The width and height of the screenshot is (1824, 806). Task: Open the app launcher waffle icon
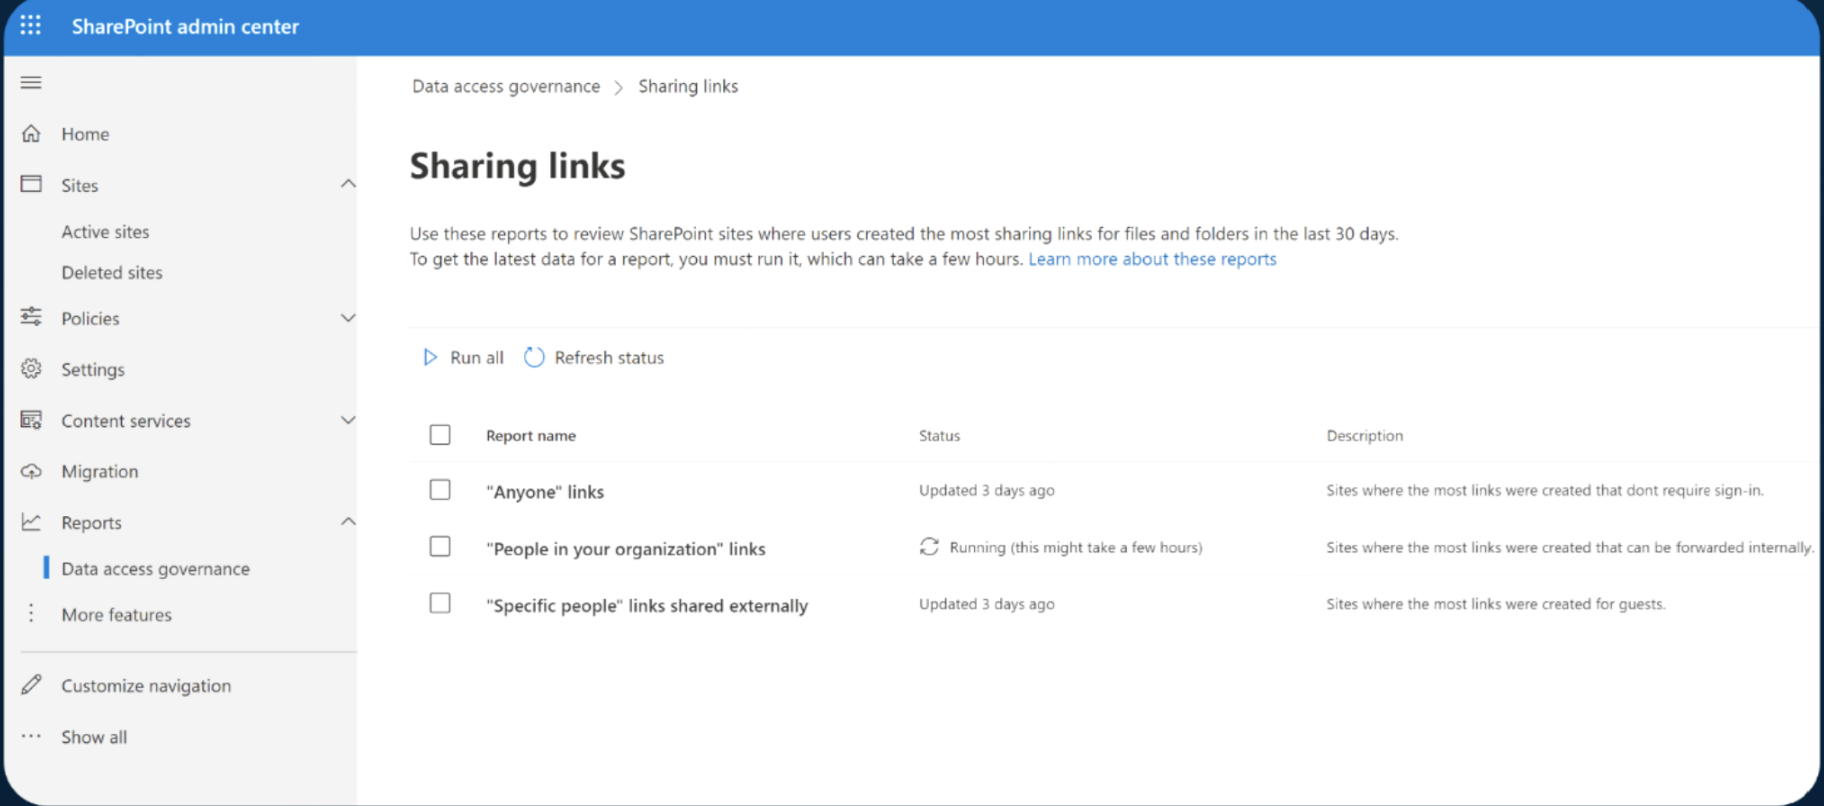(x=31, y=26)
